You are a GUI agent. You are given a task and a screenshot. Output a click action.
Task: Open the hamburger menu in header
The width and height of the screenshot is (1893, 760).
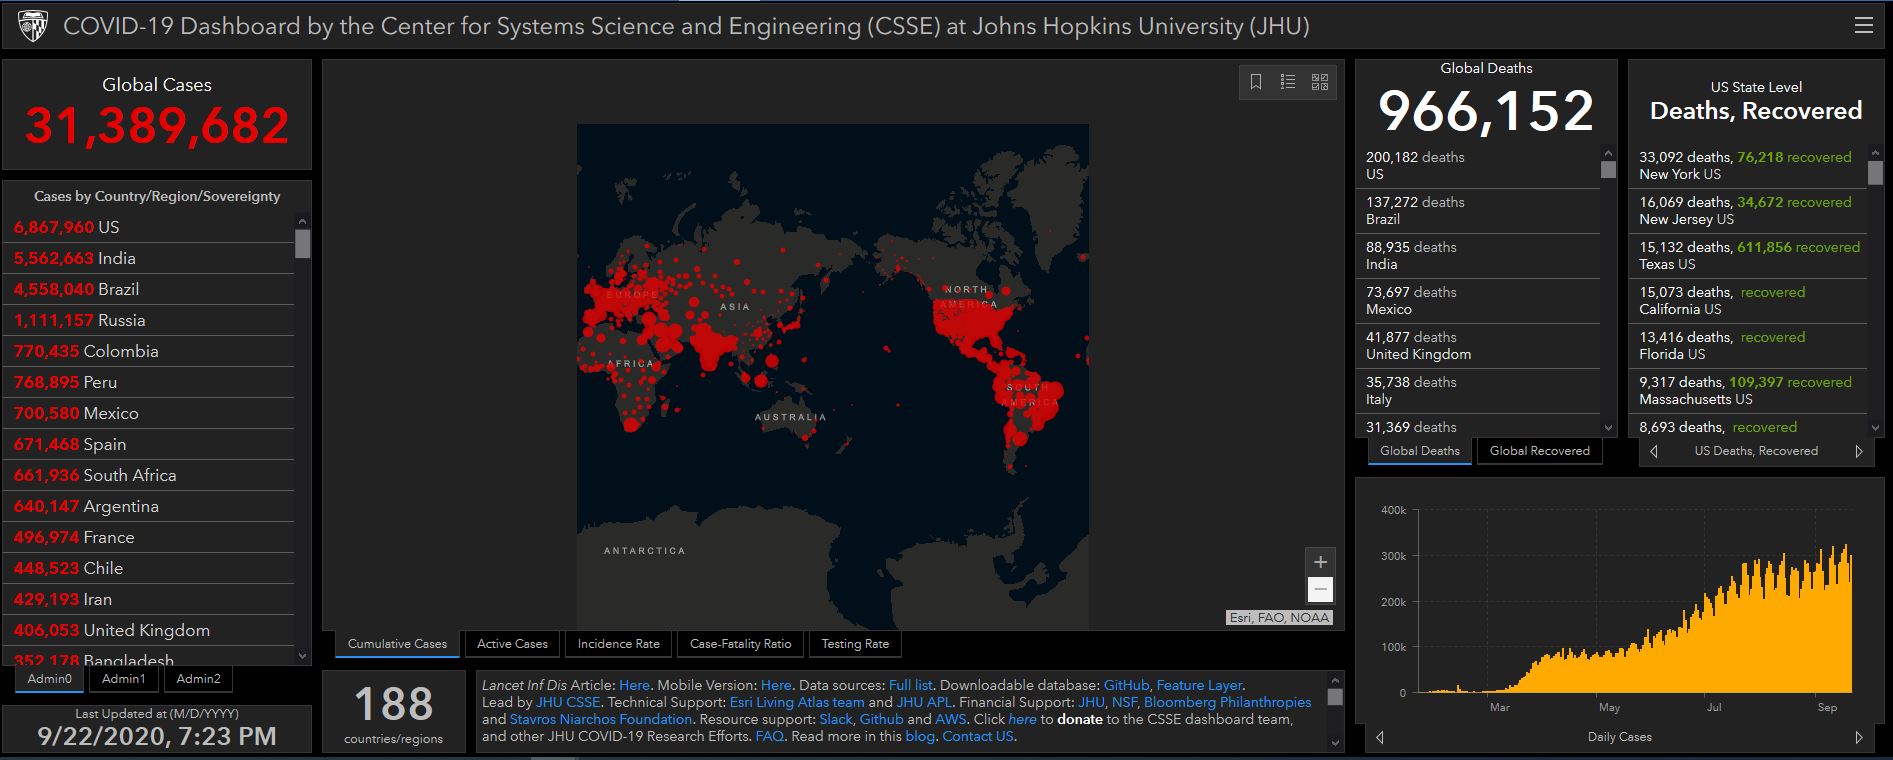pyautogui.click(x=1863, y=26)
